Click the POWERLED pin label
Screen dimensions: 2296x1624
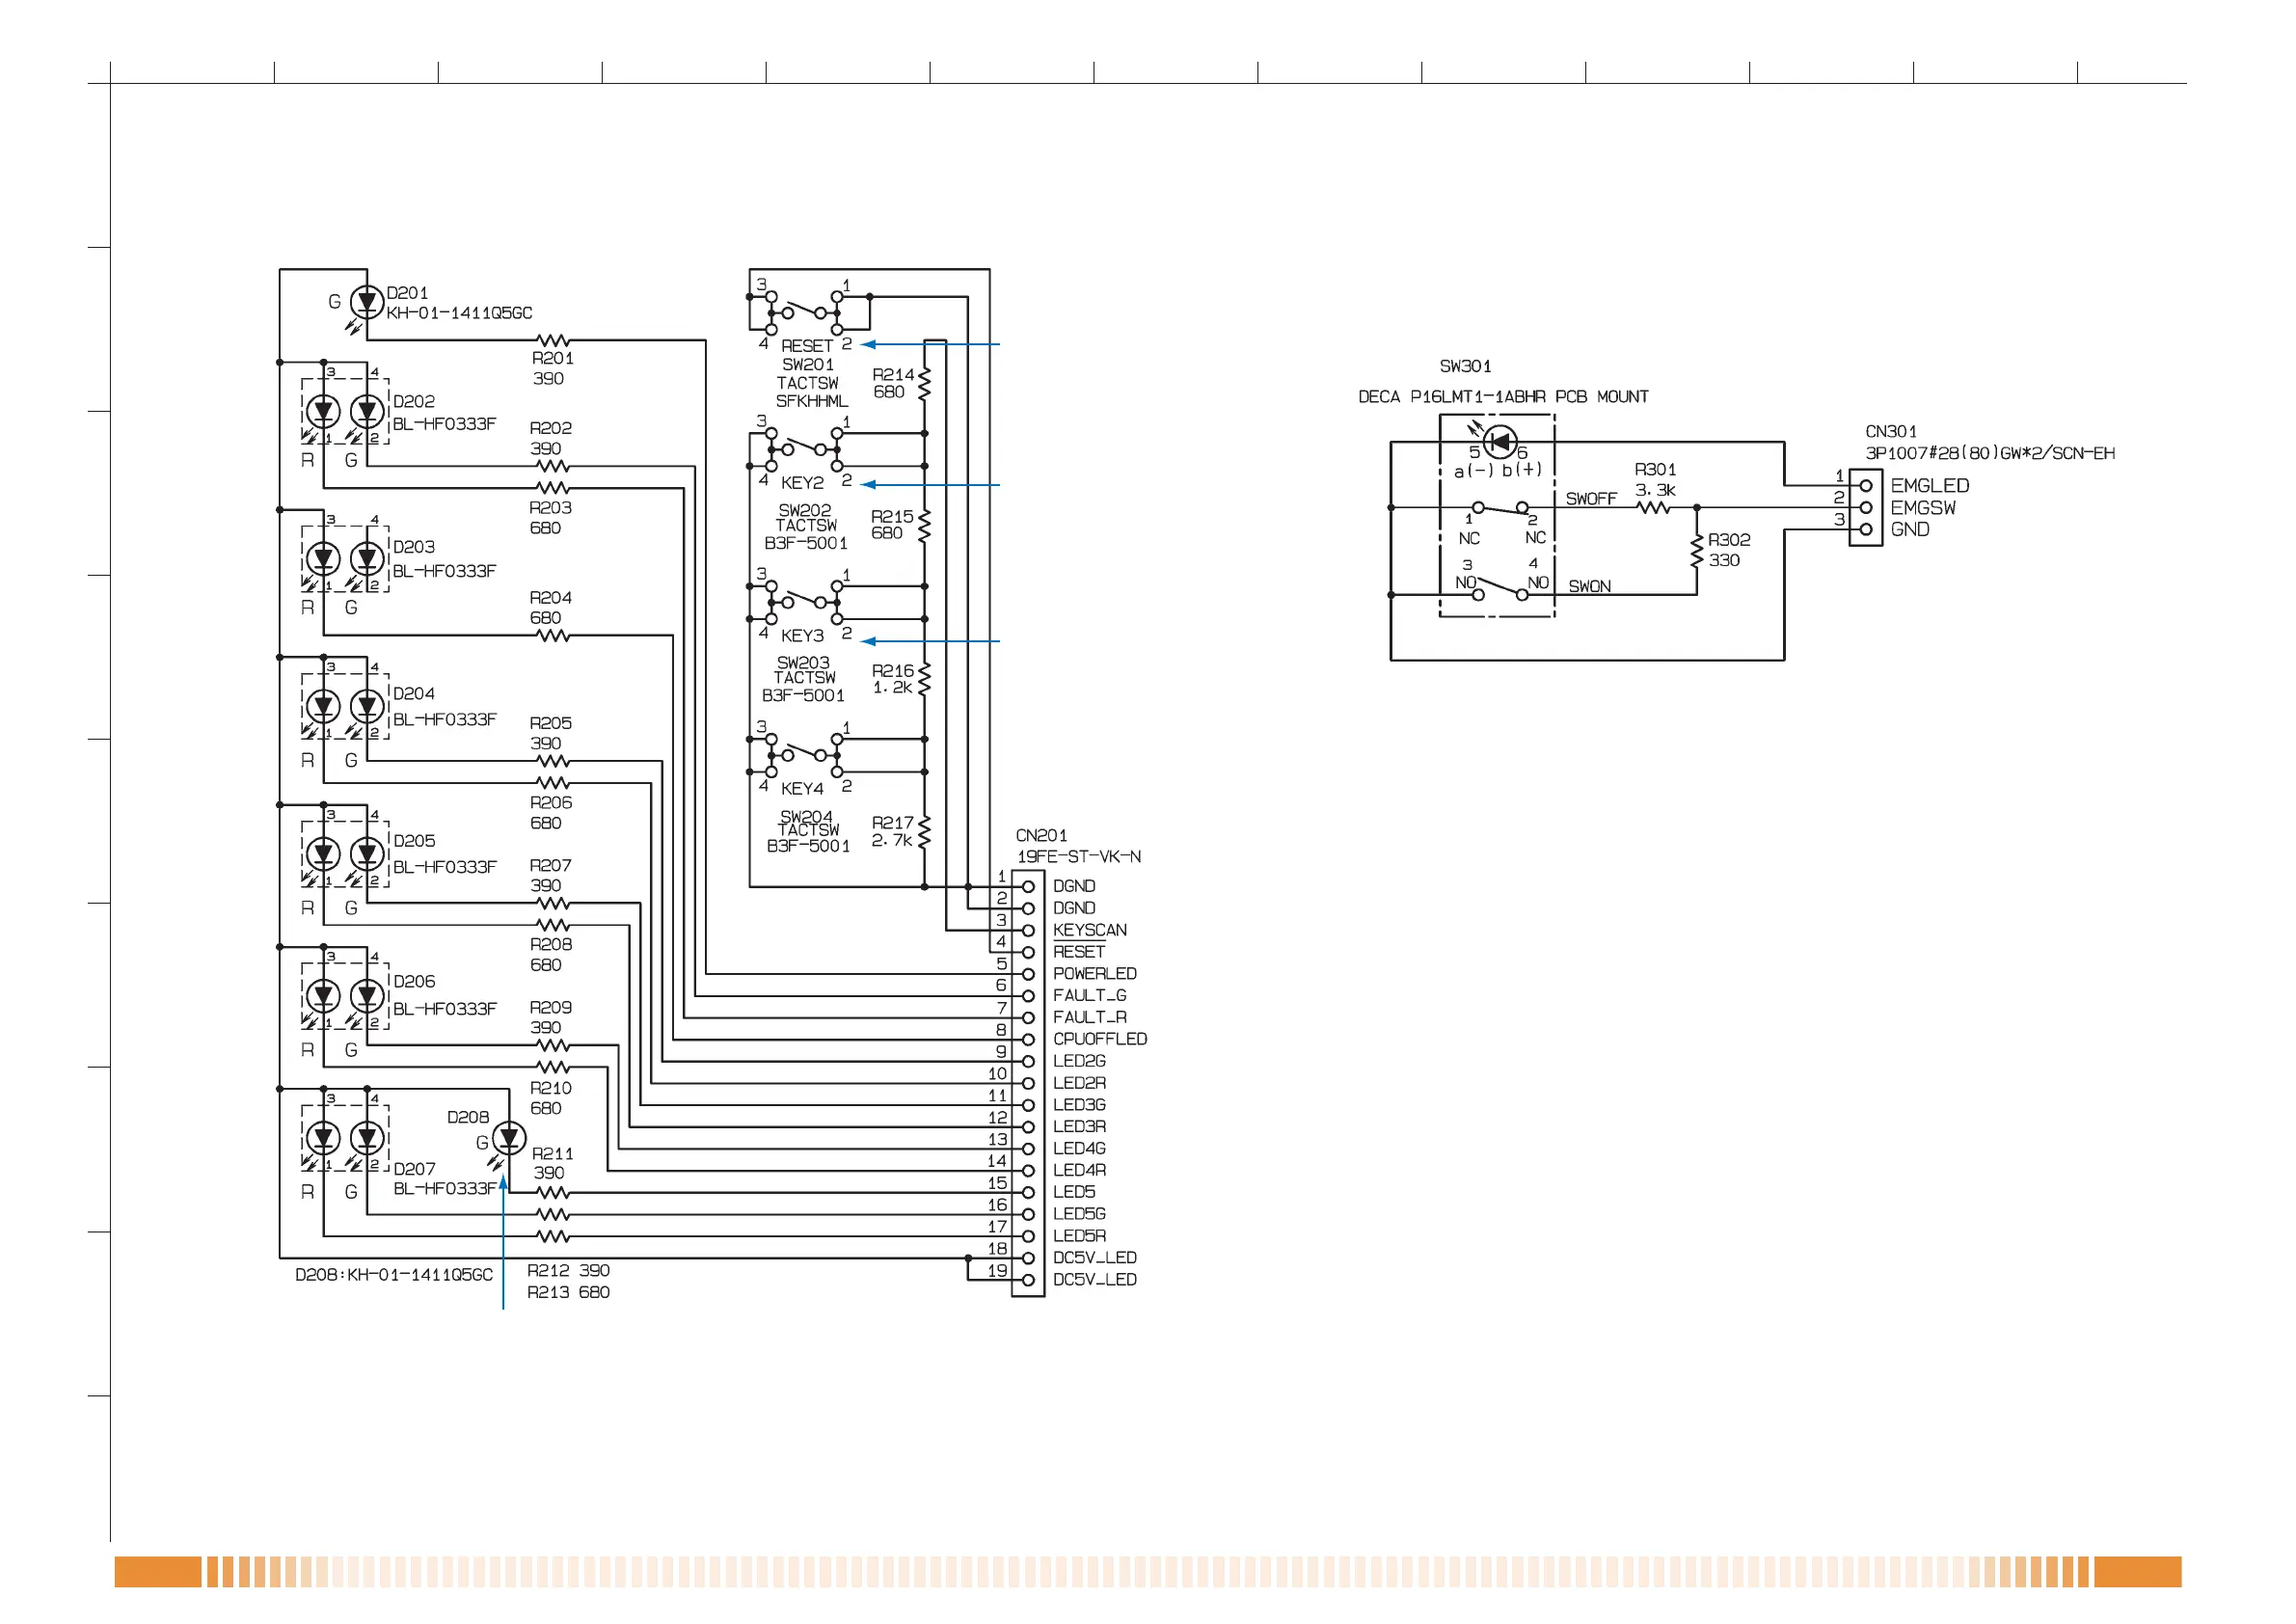coord(1094,973)
